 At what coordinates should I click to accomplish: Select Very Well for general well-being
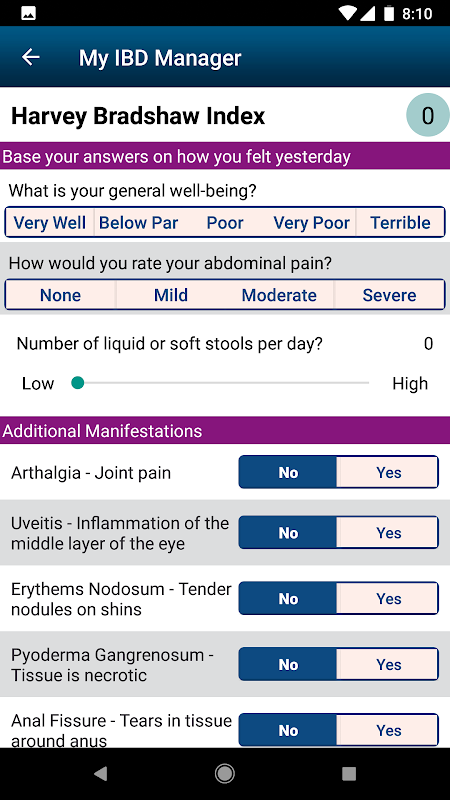[49, 223]
